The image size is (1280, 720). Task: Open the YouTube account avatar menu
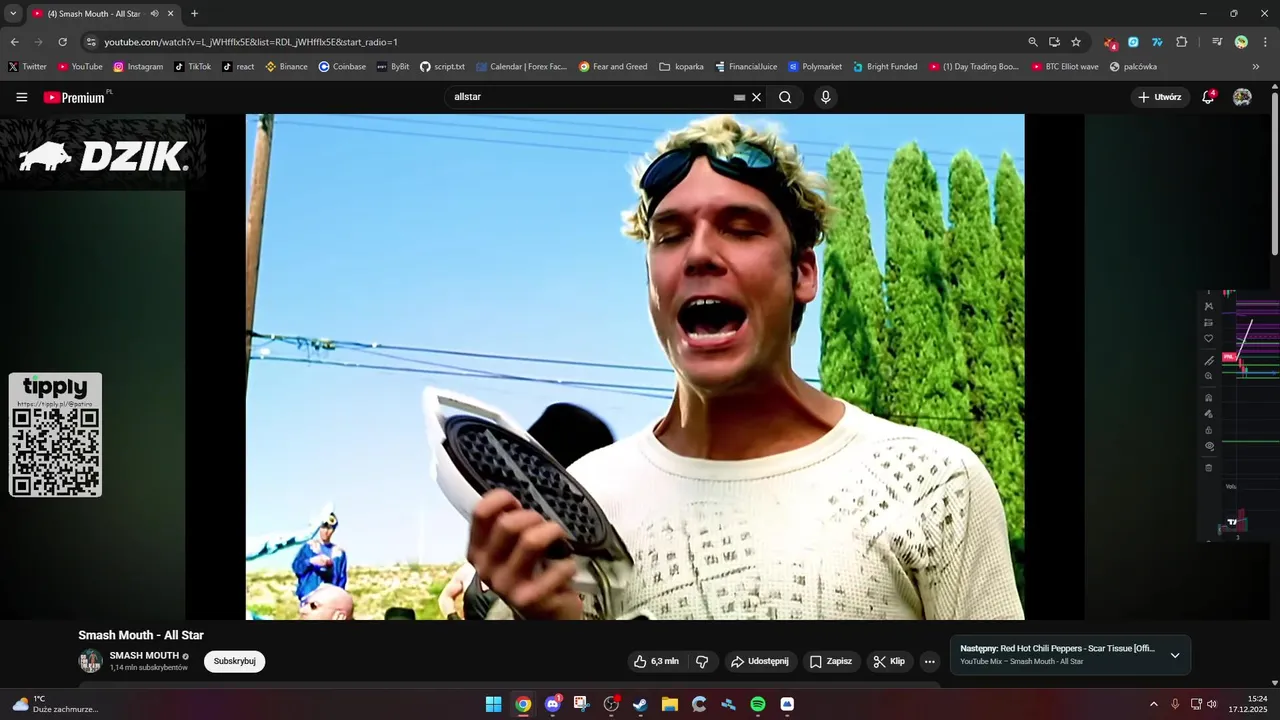point(1242,97)
